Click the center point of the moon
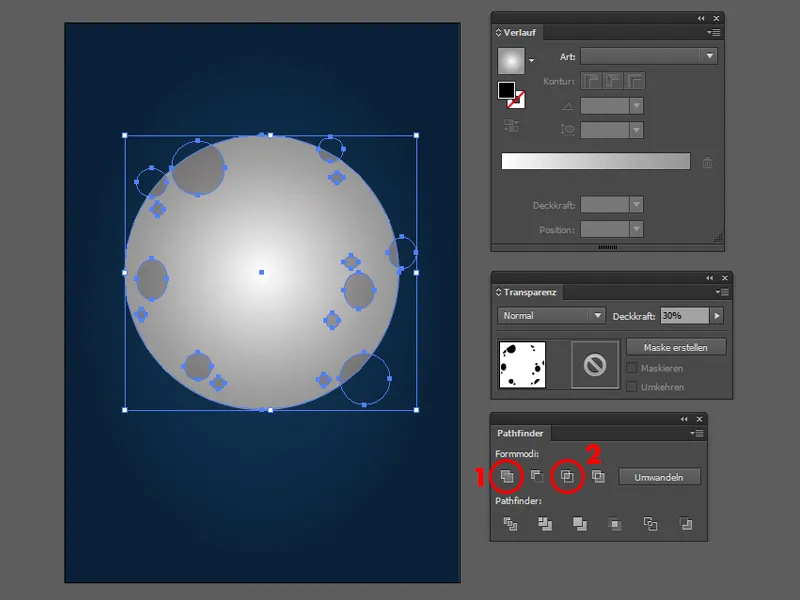The width and height of the screenshot is (800, 600). (261, 272)
